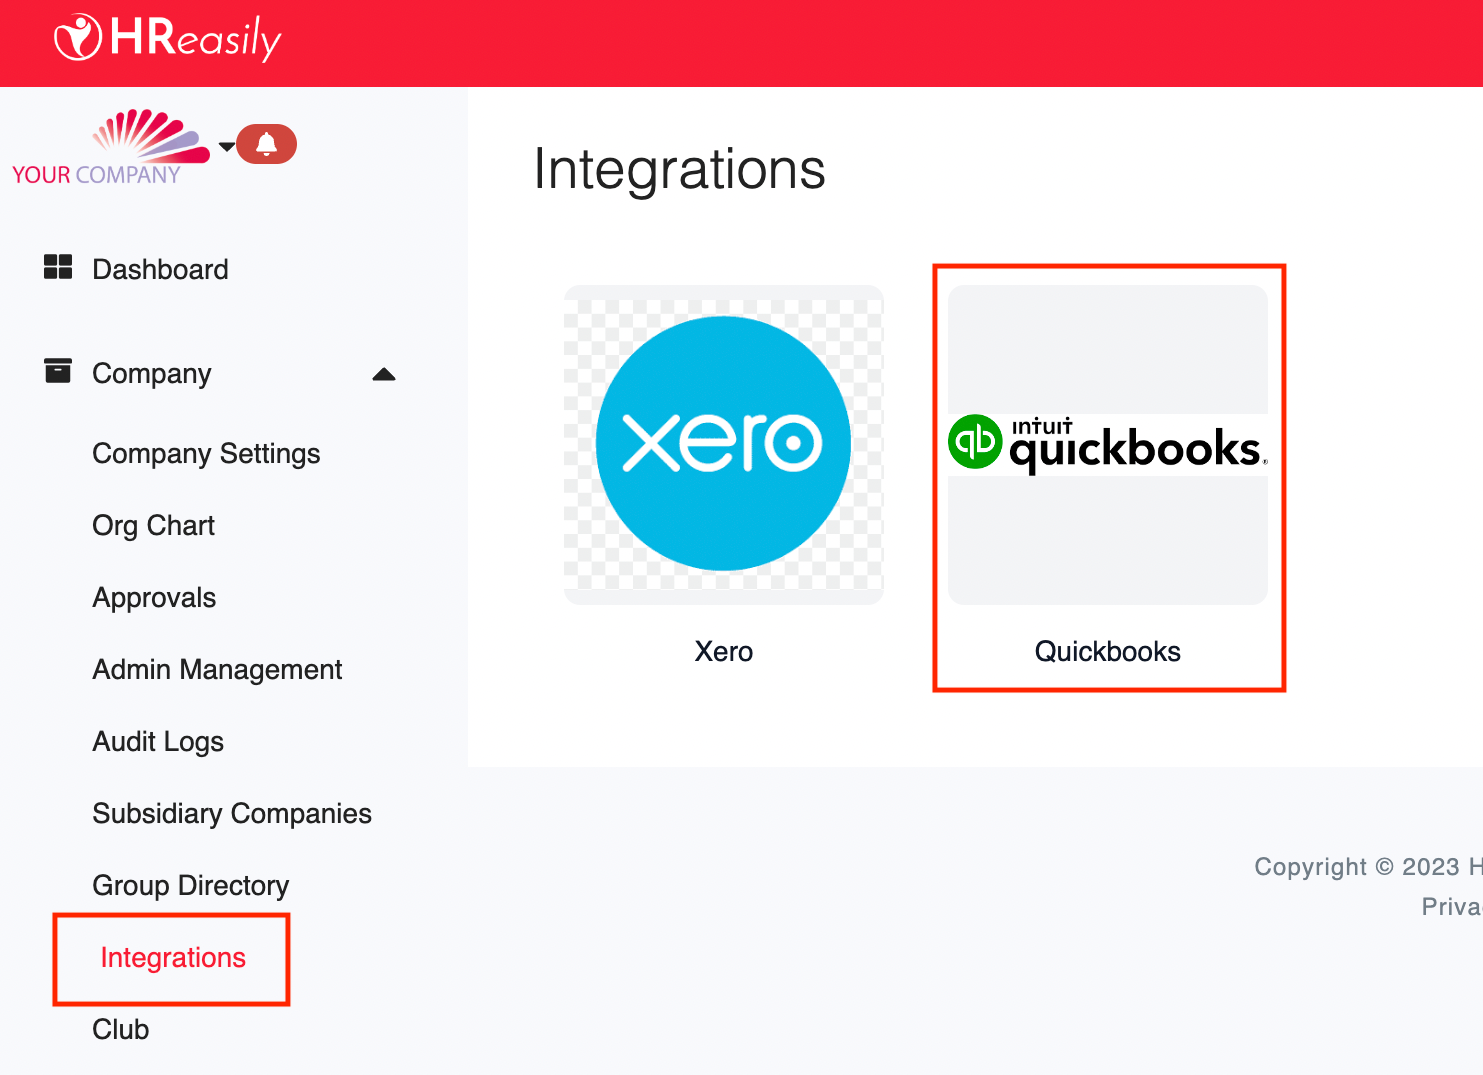The height and width of the screenshot is (1075, 1483).
Task: Click the Xero logo tile
Action: 724,444
